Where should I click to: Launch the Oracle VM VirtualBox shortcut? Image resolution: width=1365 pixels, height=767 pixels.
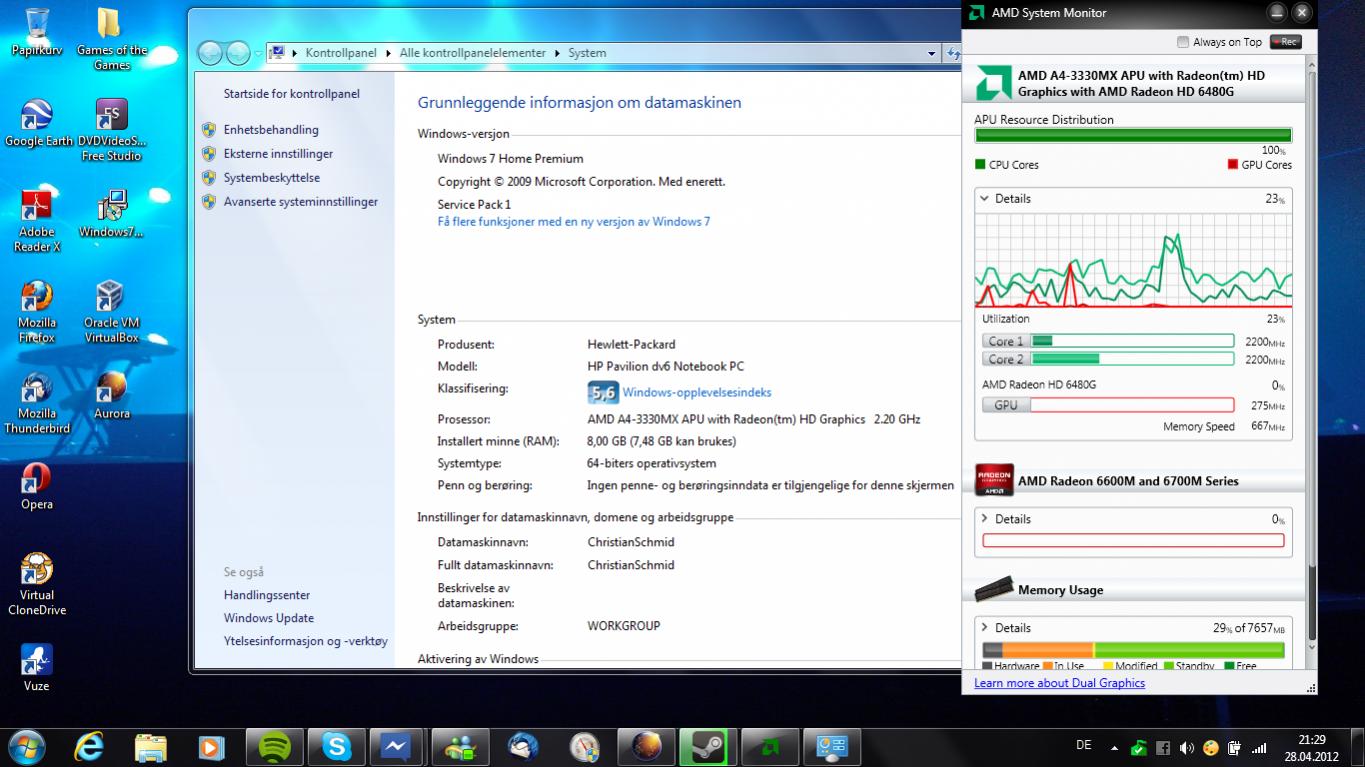pos(111,311)
